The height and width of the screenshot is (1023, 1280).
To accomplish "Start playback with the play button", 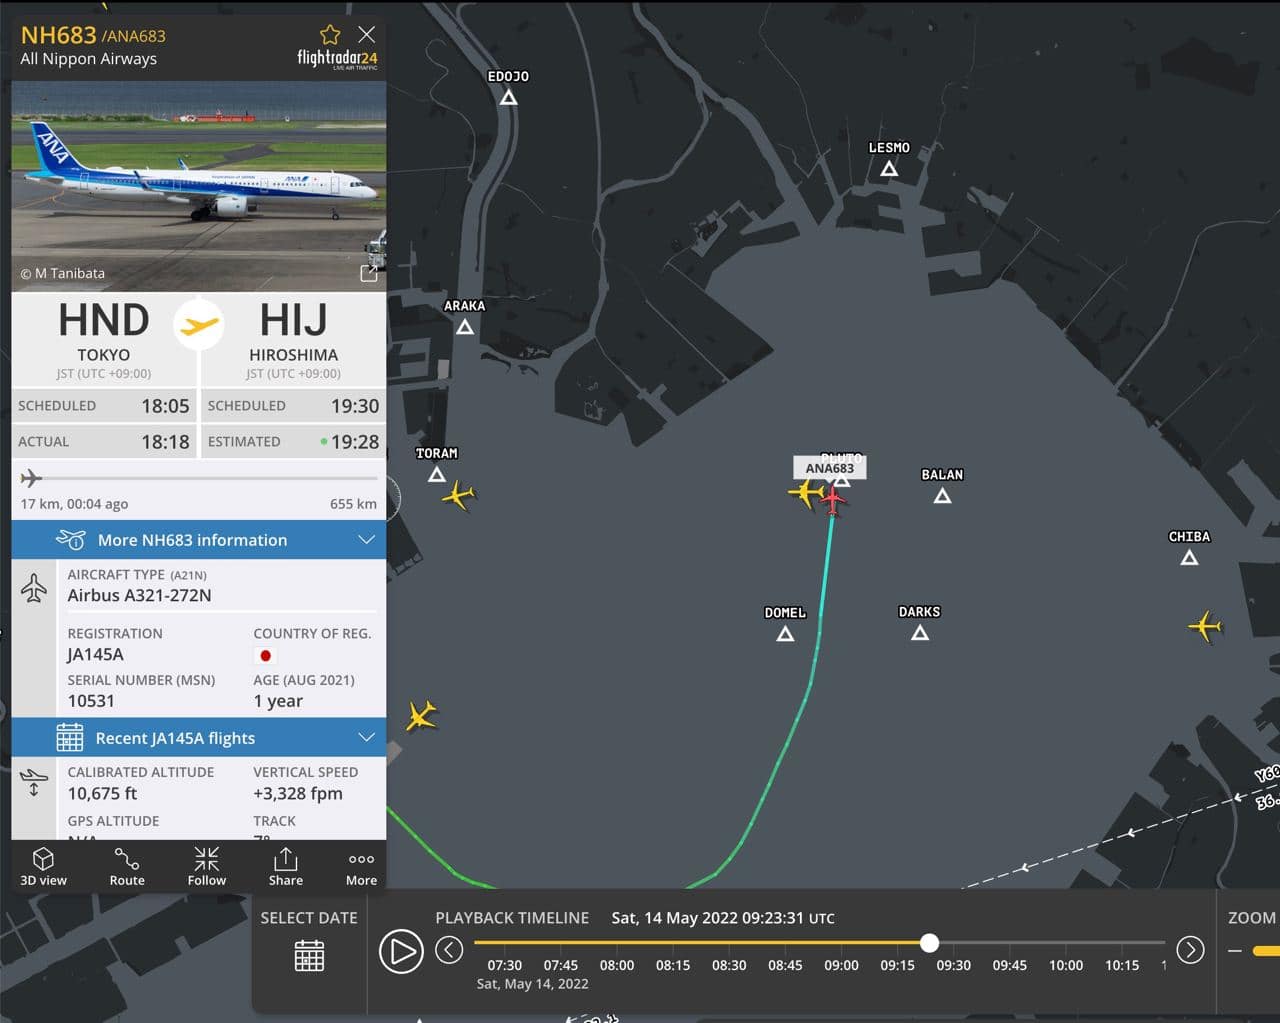I will click(401, 951).
